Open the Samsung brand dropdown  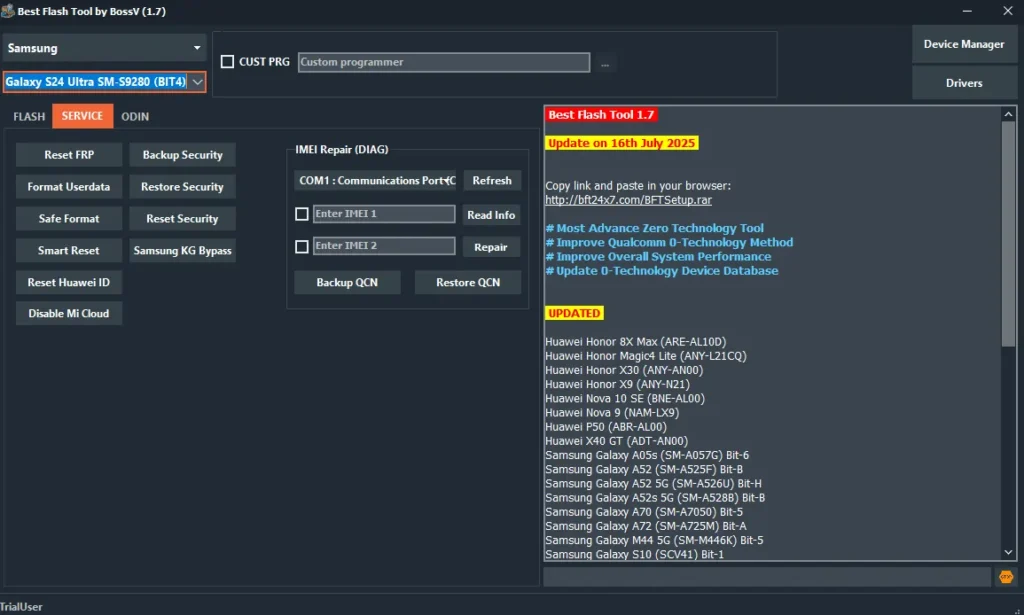click(104, 48)
